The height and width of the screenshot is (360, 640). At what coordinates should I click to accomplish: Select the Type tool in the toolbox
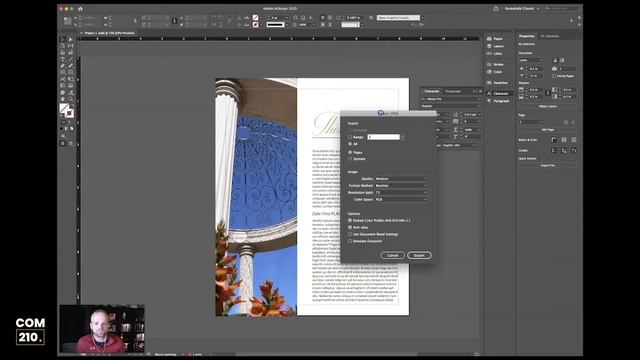coord(62,59)
